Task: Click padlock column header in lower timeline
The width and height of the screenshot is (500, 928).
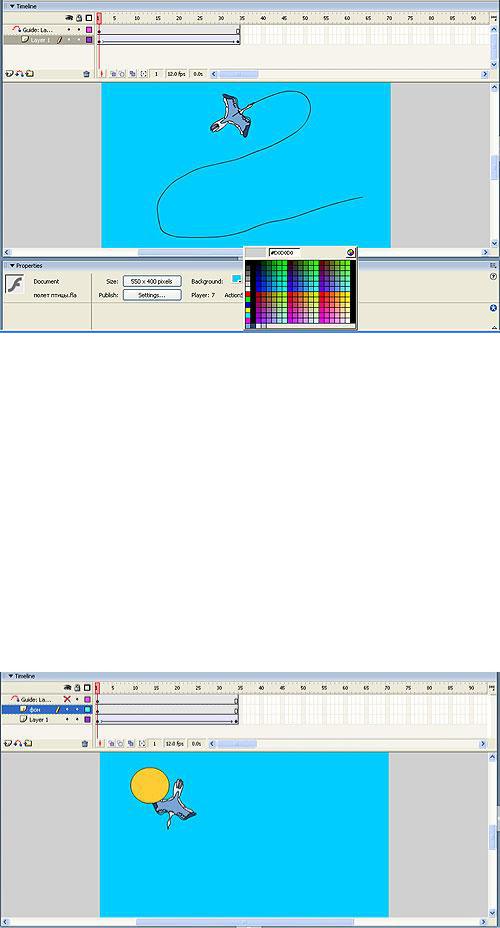Action: pos(78,688)
